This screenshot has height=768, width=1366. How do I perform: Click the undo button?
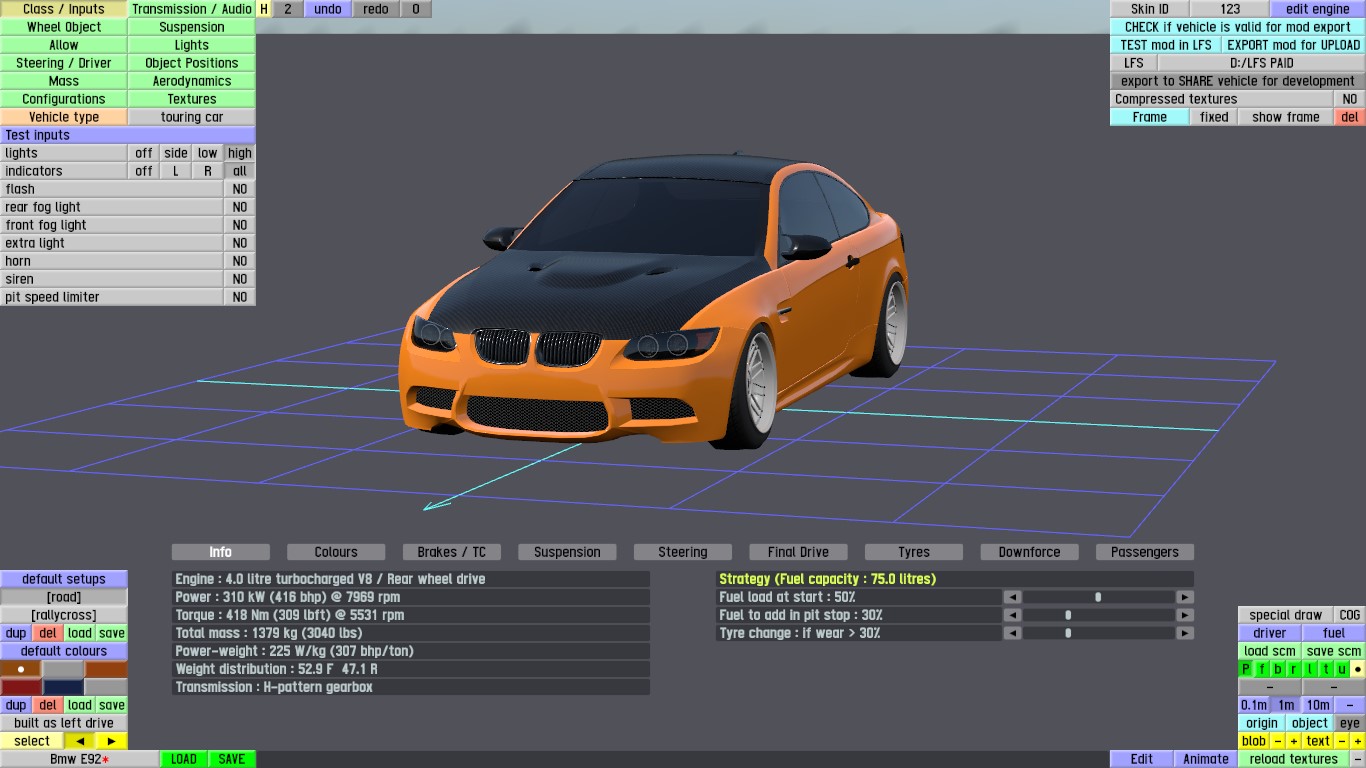point(328,9)
